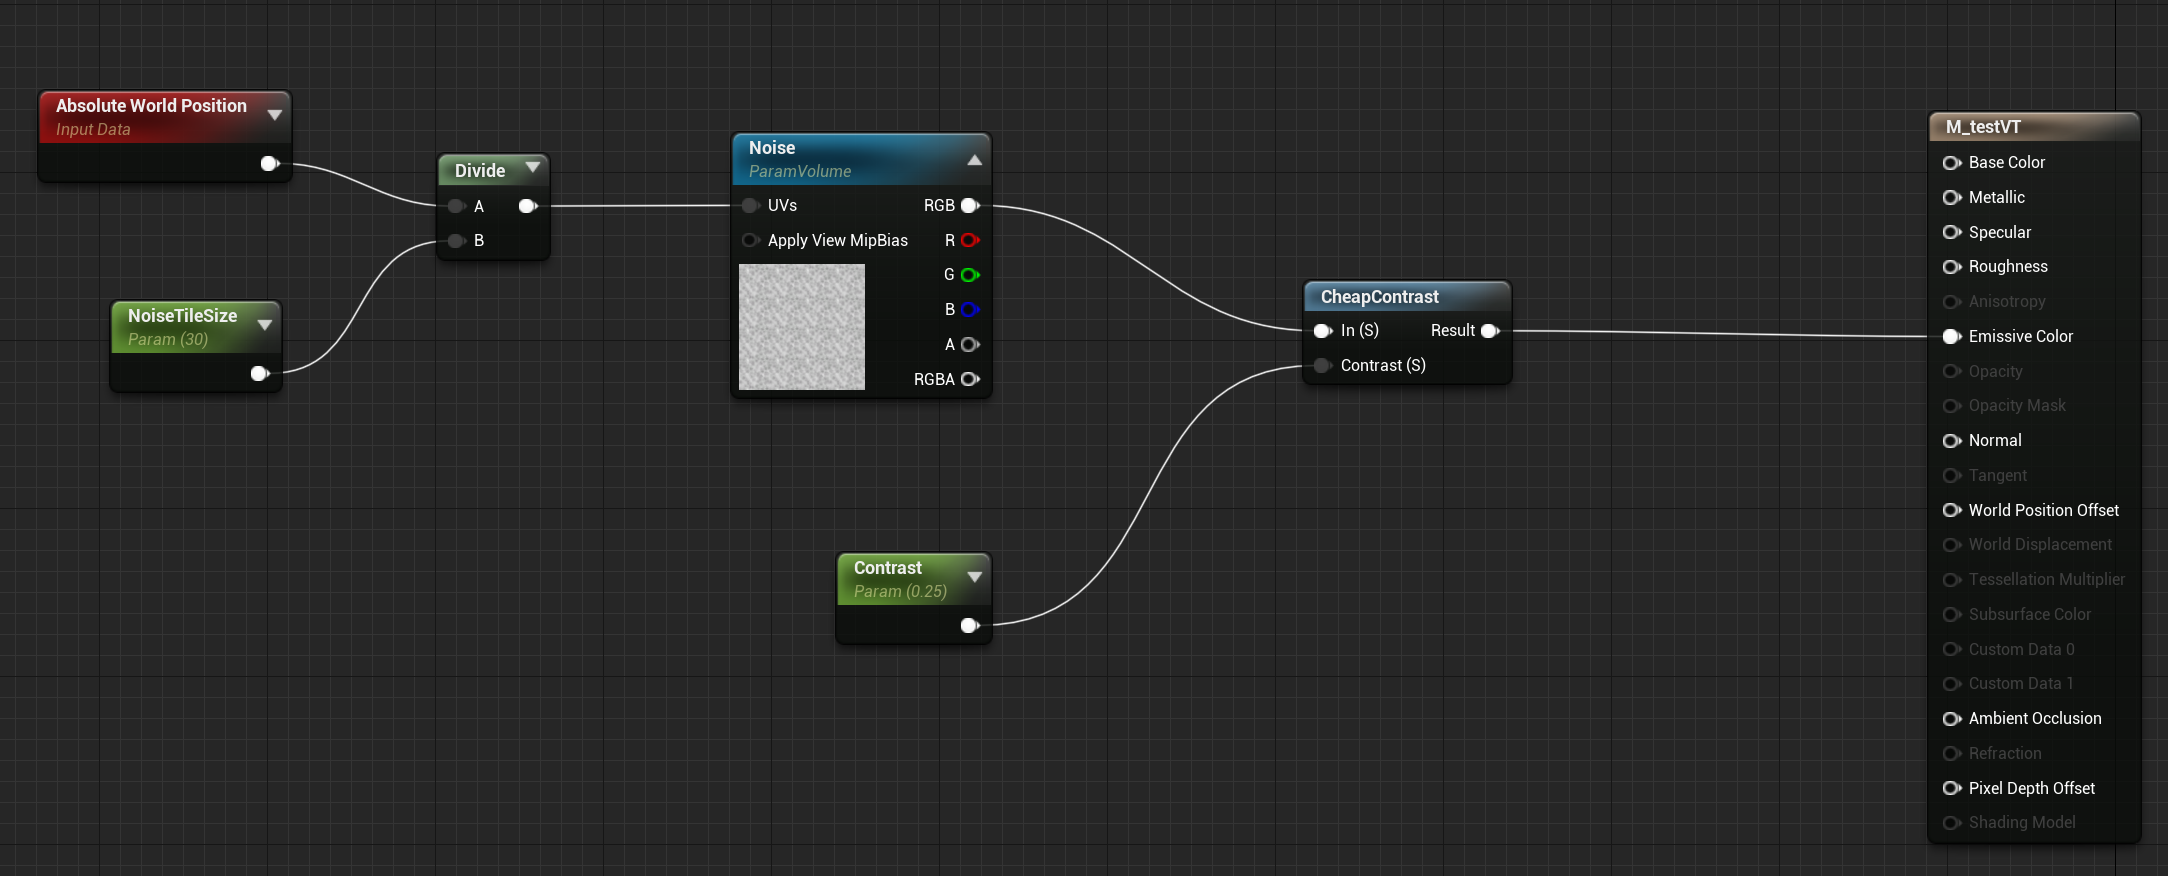This screenshot has width=2168, height=876.
Task: Select the M_testVT material node title
Action: pyautogui.click(x=1983, y=127)
